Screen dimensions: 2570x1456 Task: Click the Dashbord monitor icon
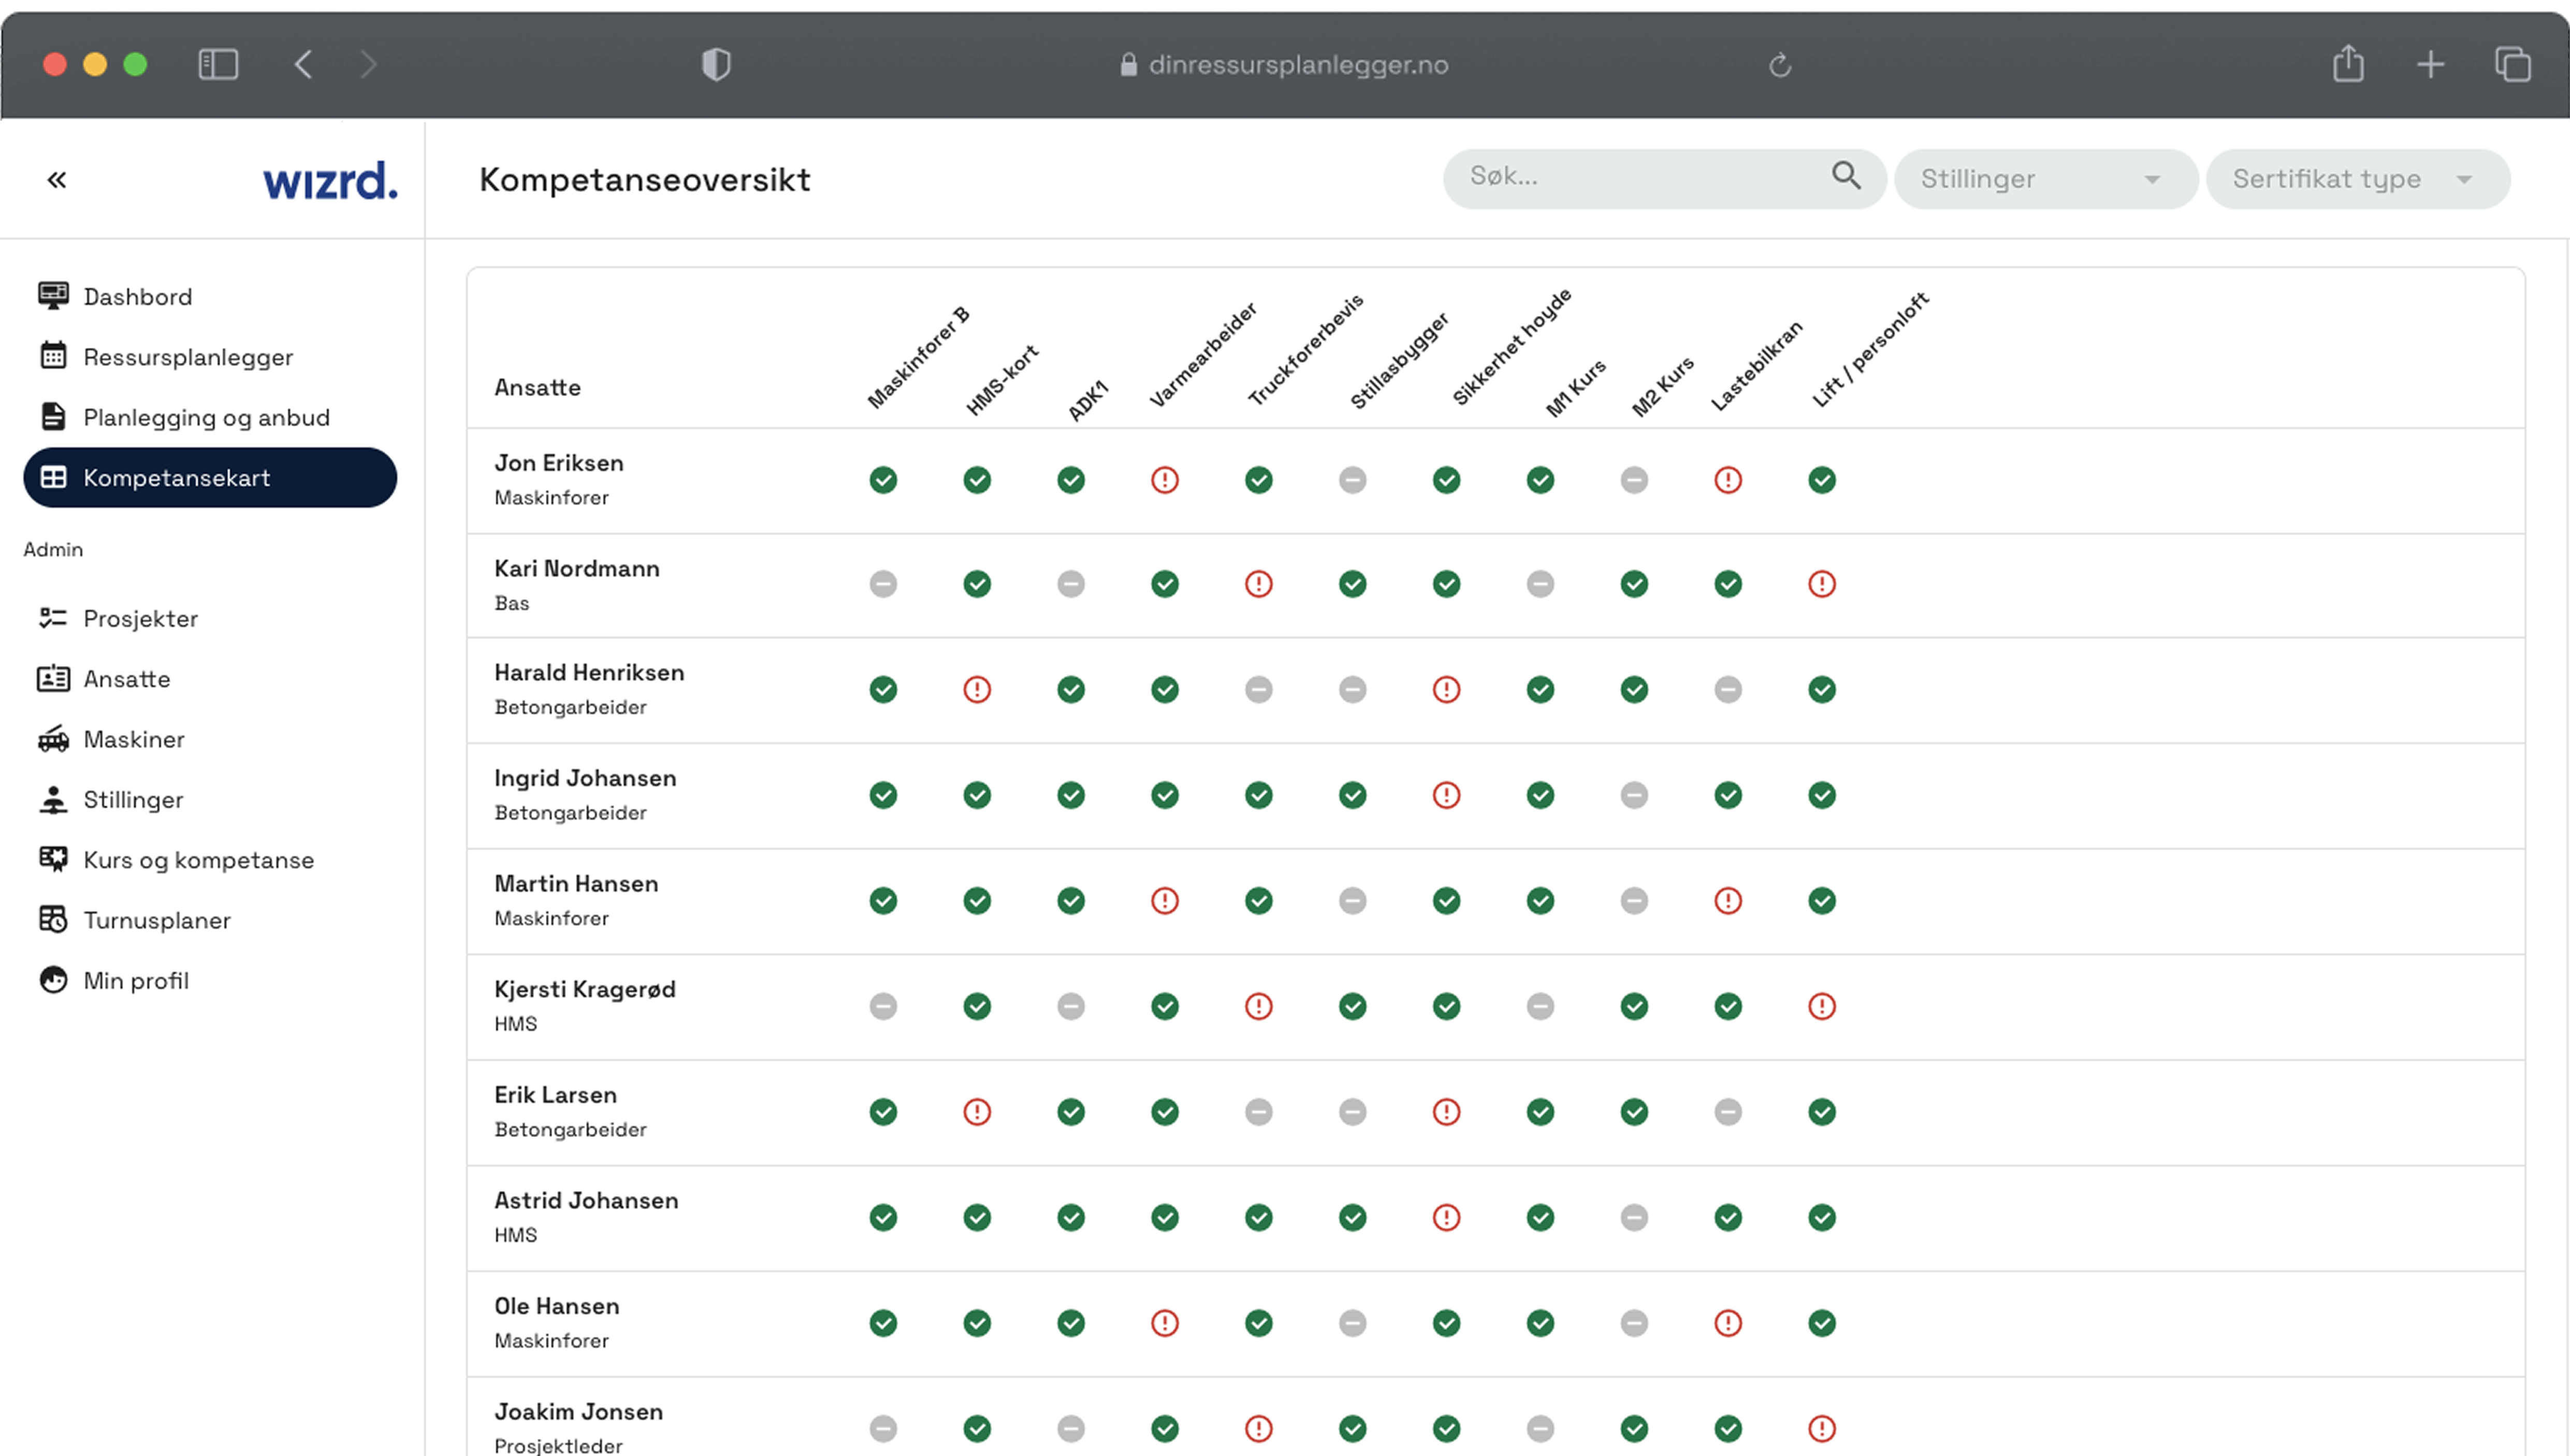pos(53,296)
